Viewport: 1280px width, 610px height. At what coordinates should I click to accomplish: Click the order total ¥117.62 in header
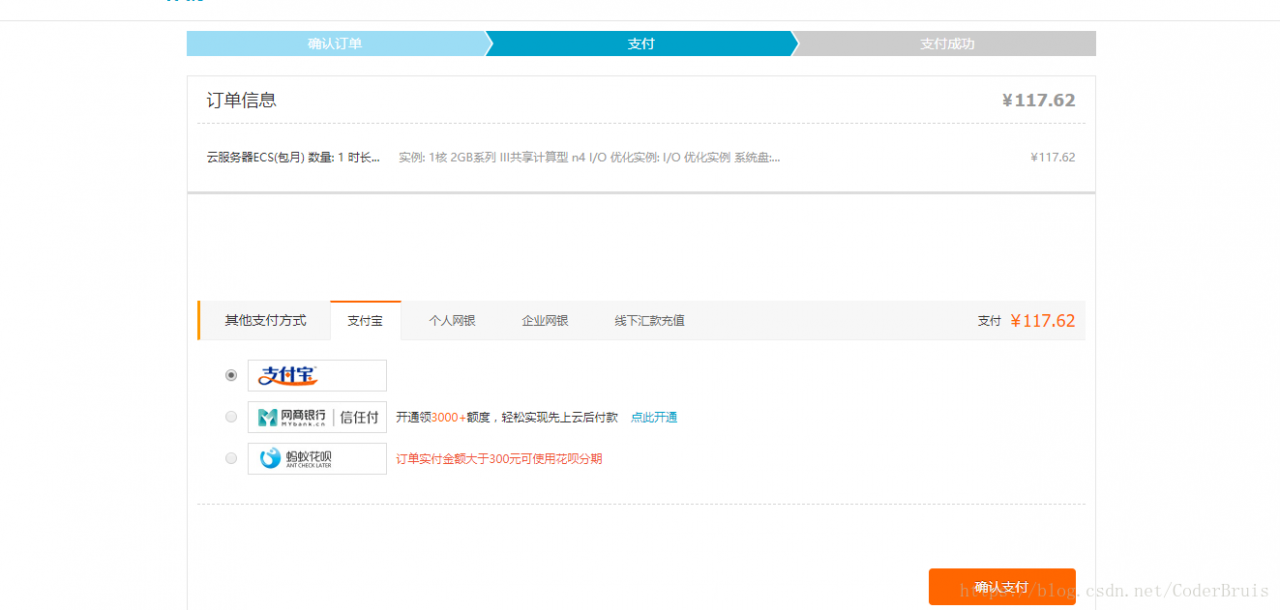click(1039, 100)
